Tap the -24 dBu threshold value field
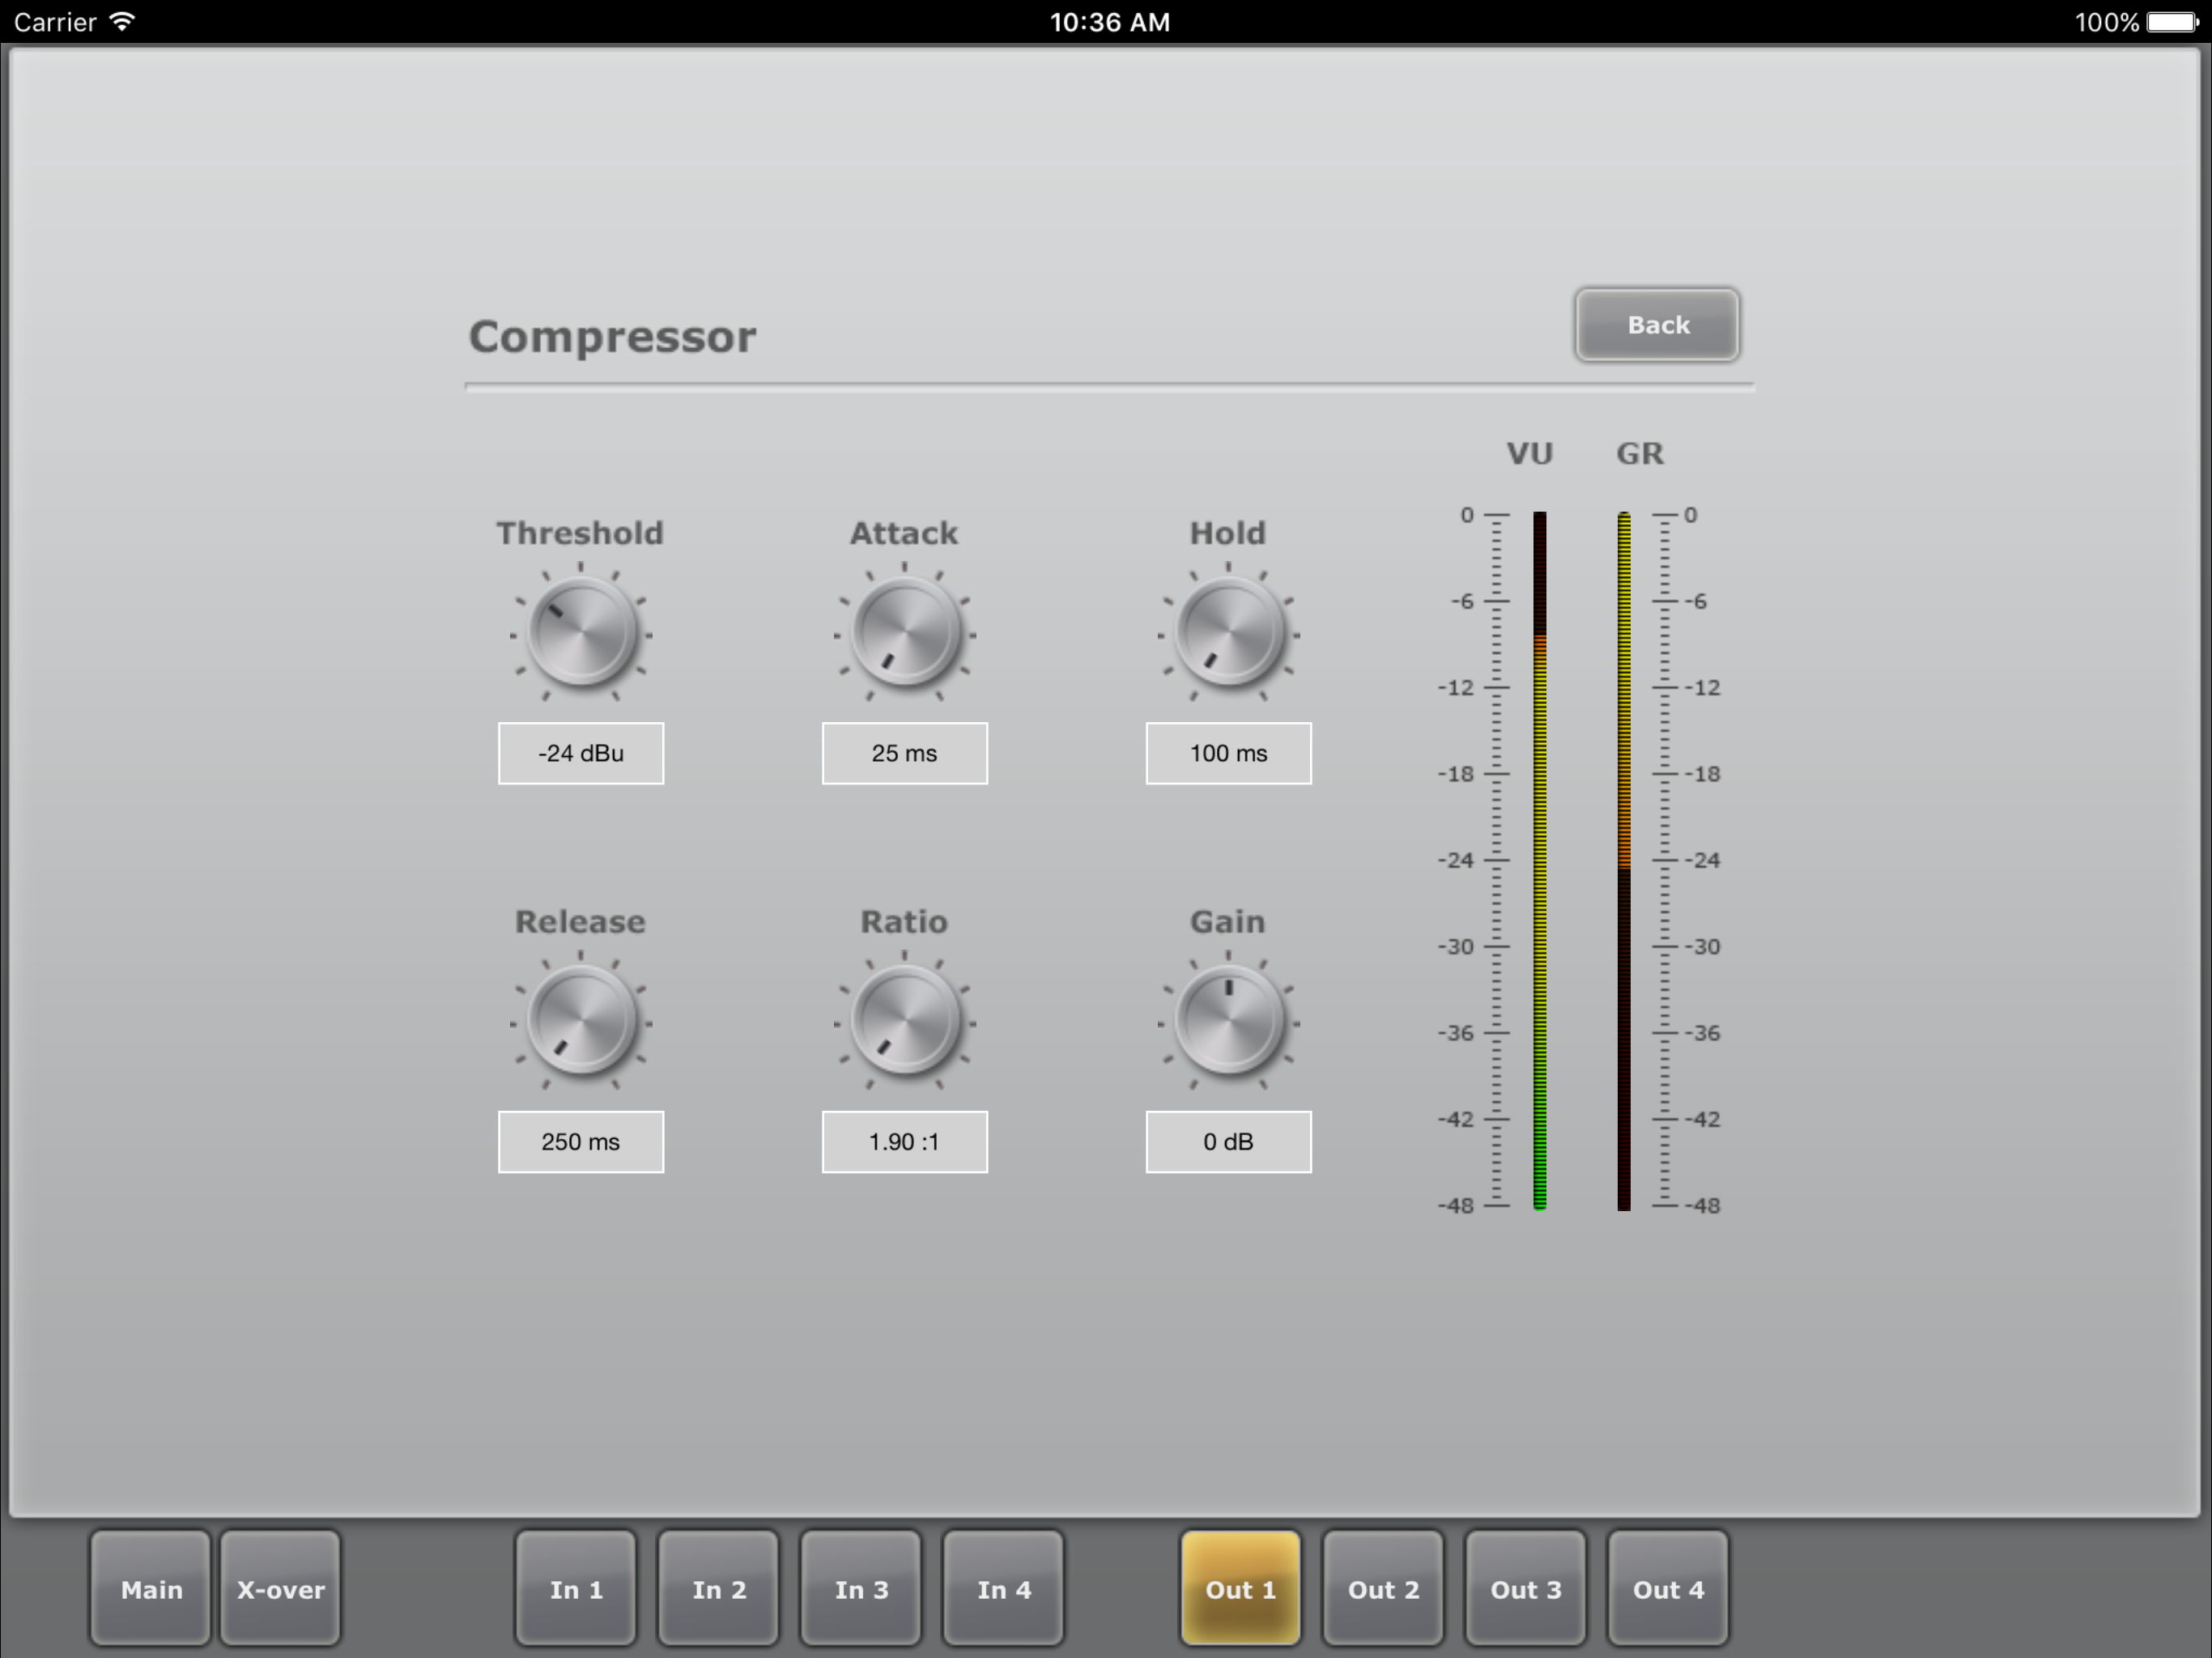 [581, 753]
